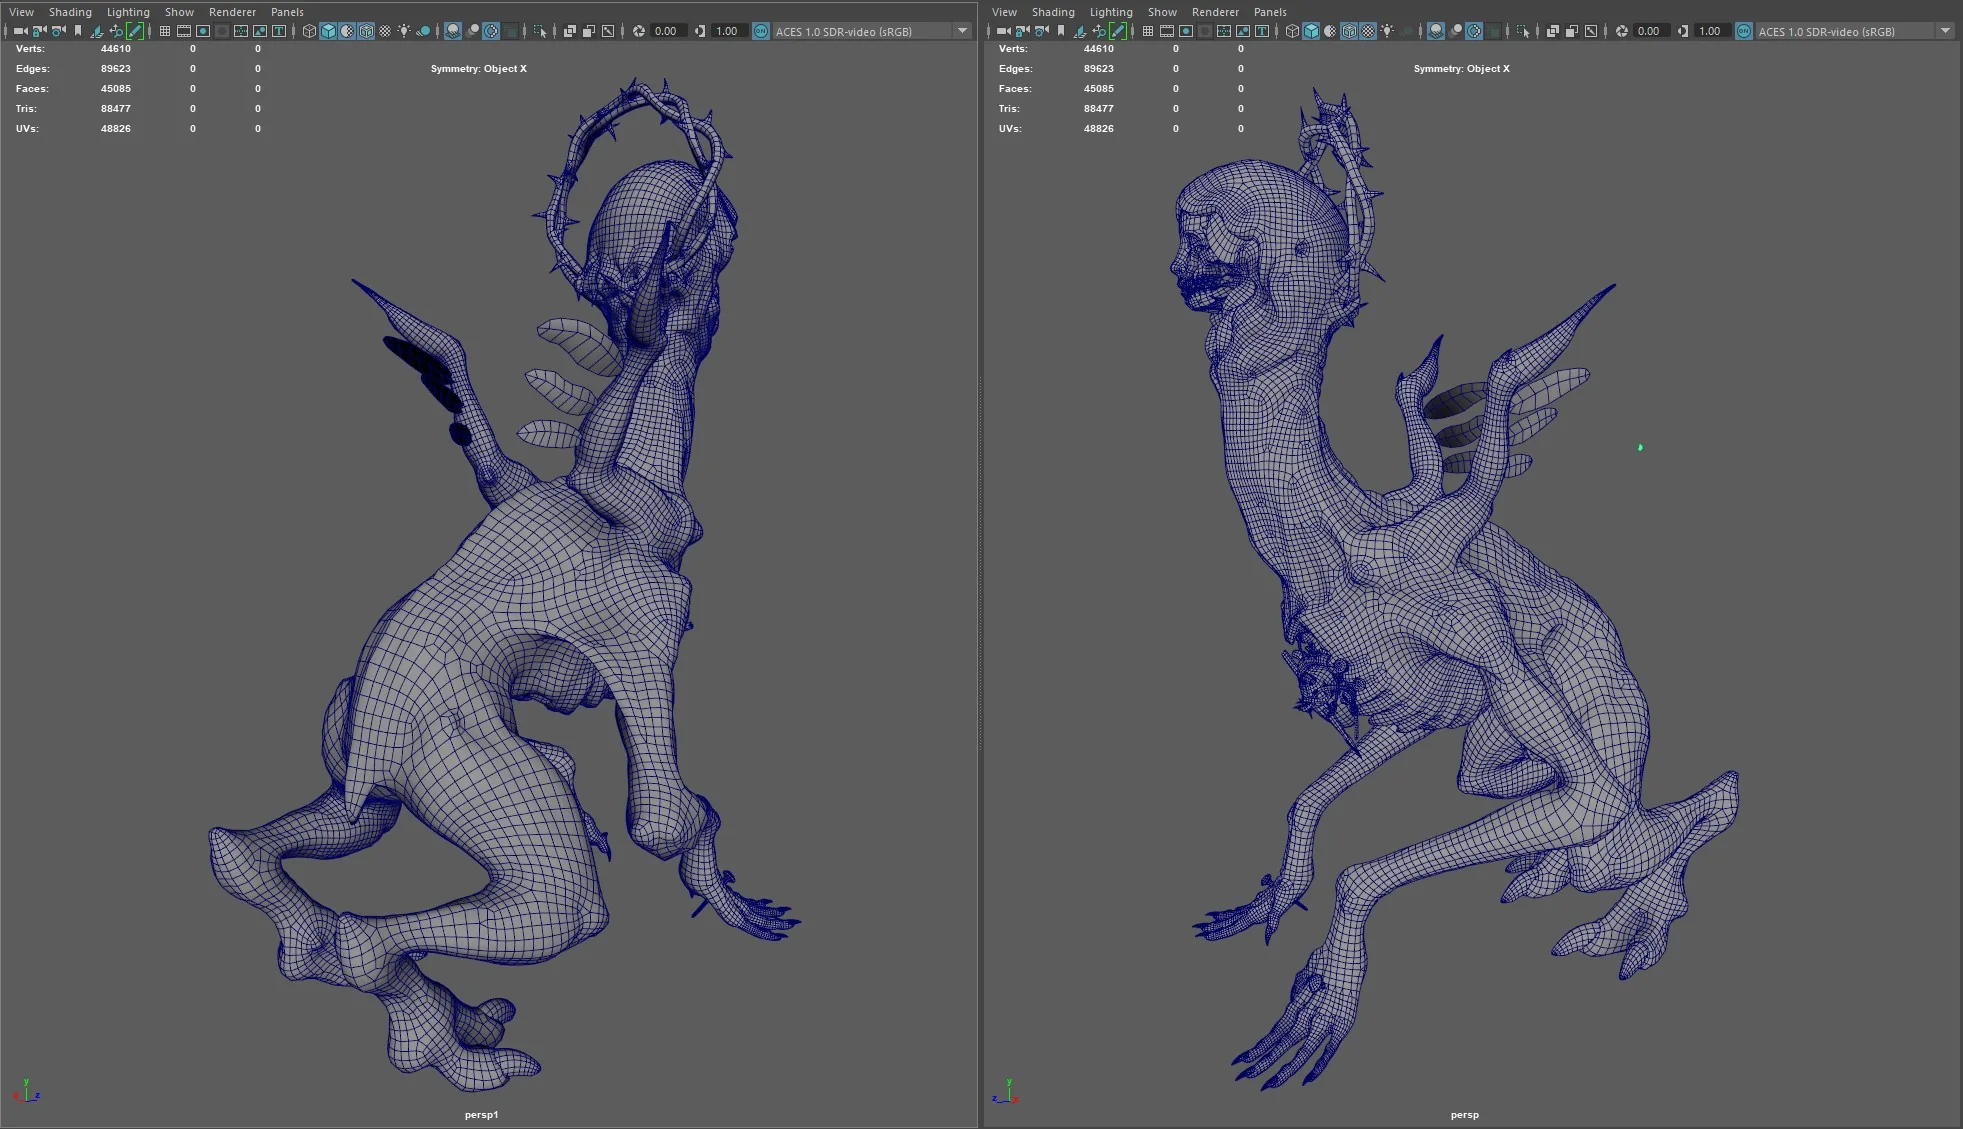Enable wireframe display in left persp1 panel
This screenshot has width=1963, height=1129.
coord(309,31)
